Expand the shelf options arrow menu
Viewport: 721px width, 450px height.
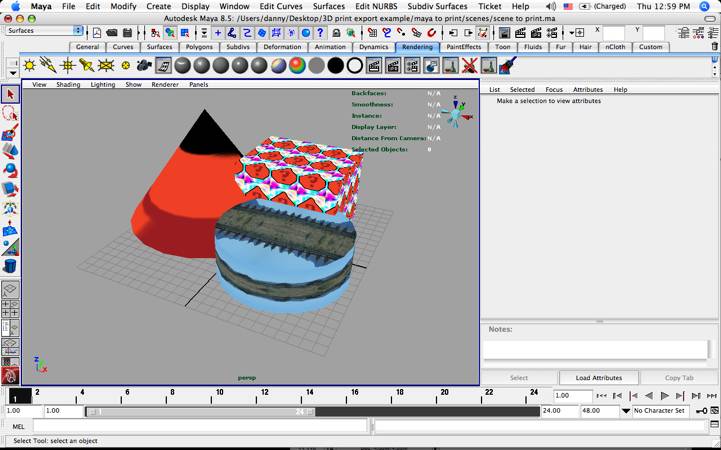tap(10, 71)
